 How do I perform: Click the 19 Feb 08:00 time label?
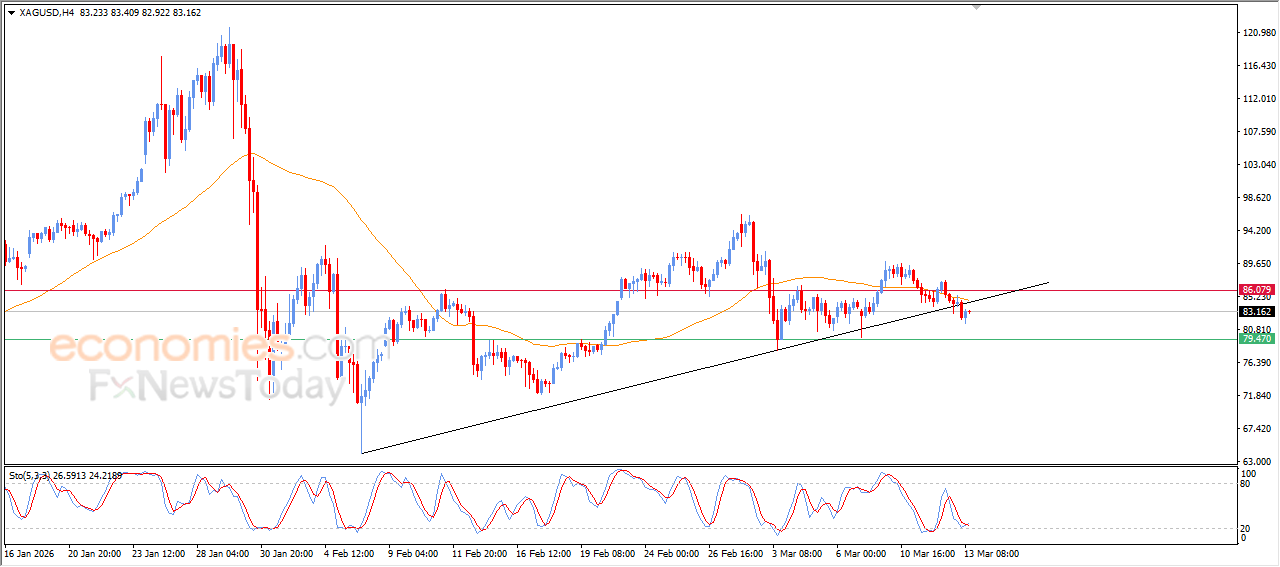tap(608, 552)
